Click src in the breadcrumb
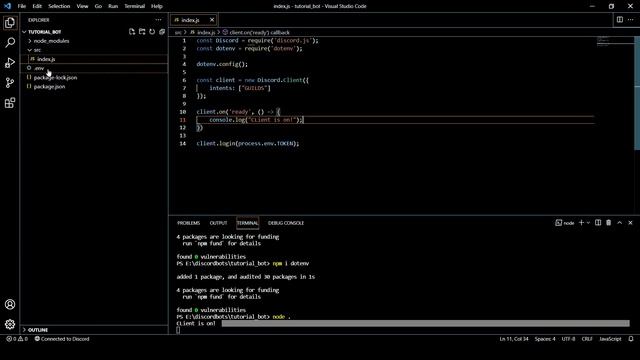Viewport: 640px width, 360px height. coord(178,32)
